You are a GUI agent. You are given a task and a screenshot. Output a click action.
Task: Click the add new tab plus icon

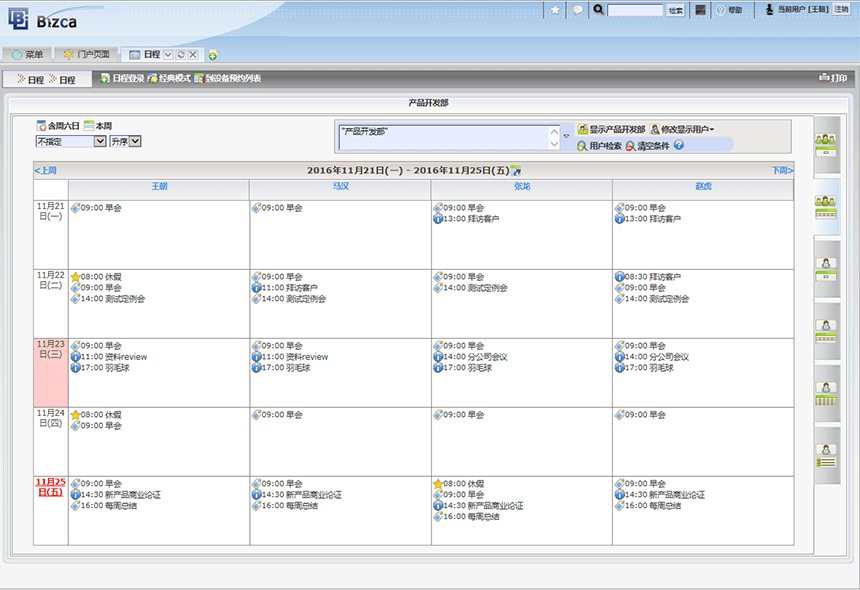point(213,55)
